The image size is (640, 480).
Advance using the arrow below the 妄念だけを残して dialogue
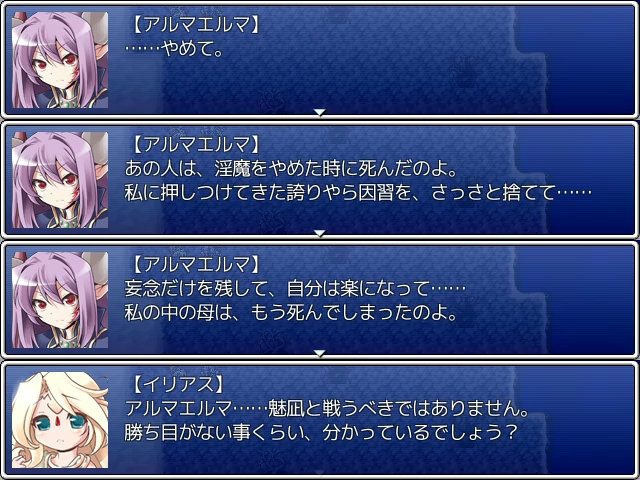(320, 353)
